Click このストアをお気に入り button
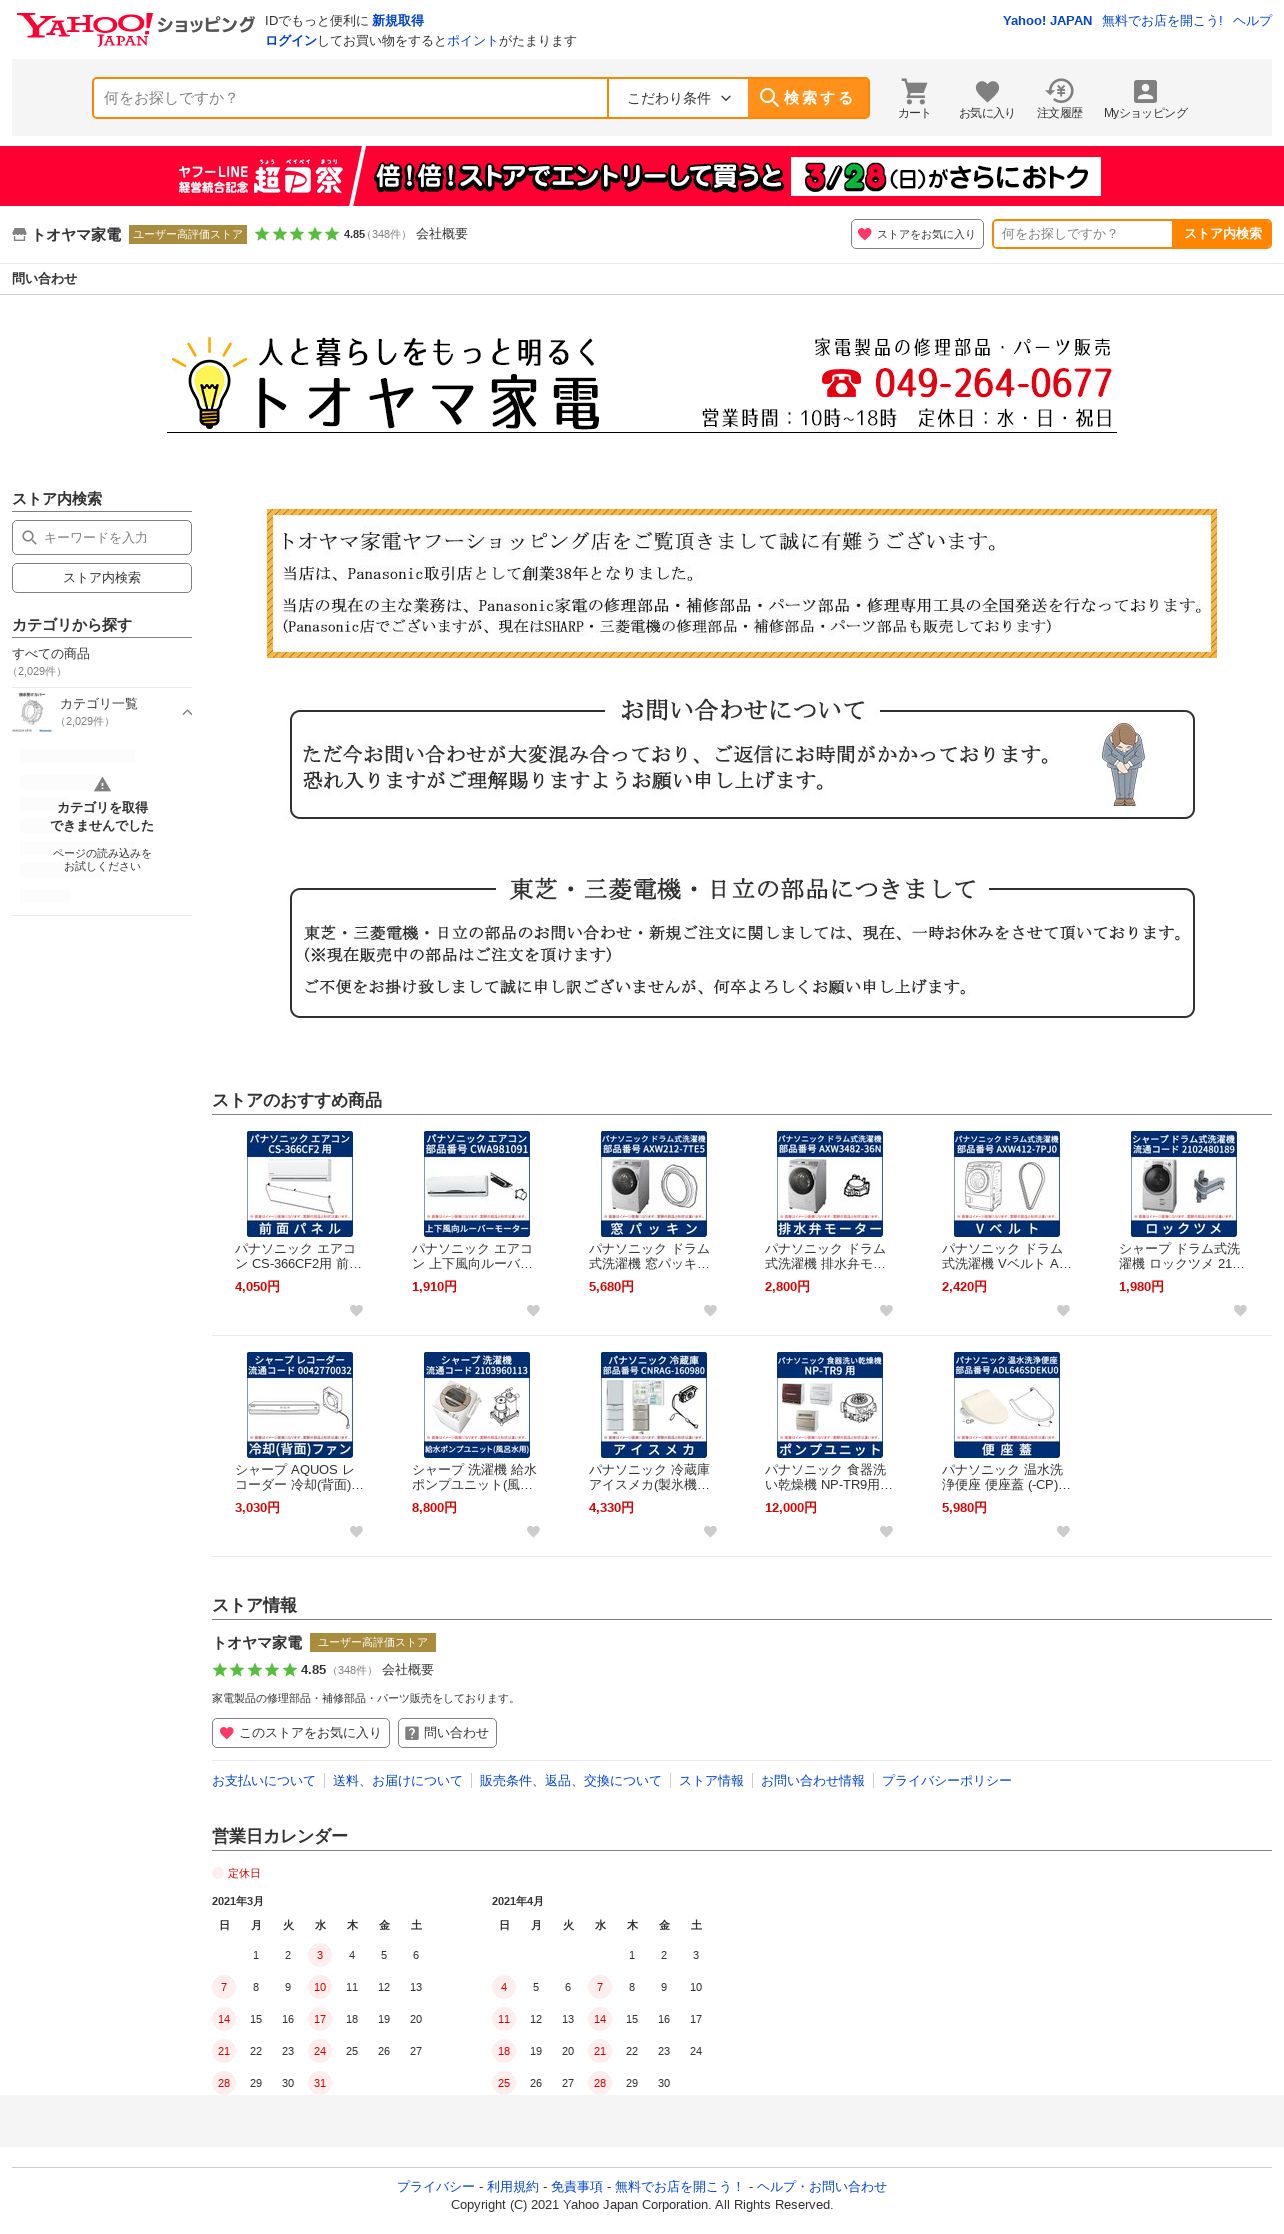 tap(301, 1733)
